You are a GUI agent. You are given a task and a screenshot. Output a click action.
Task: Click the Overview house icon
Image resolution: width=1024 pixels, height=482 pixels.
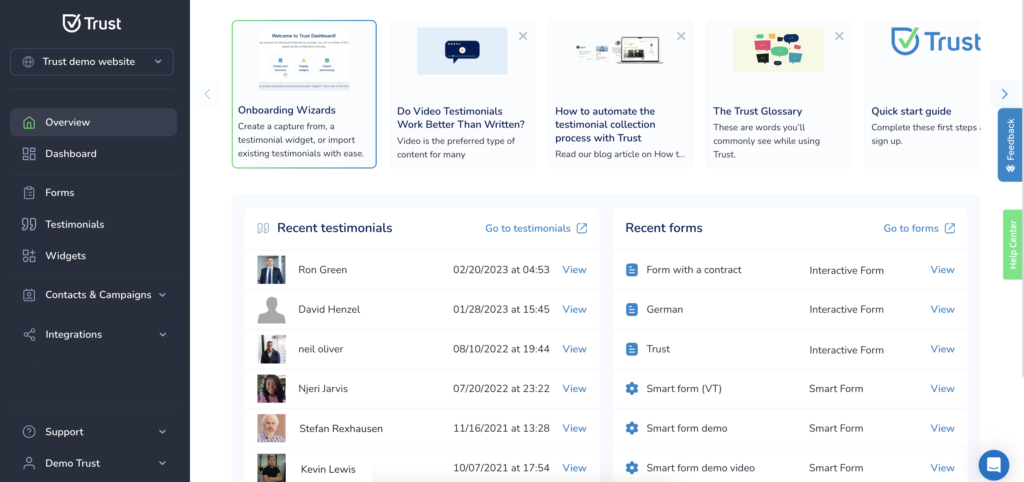coord(29,122)
